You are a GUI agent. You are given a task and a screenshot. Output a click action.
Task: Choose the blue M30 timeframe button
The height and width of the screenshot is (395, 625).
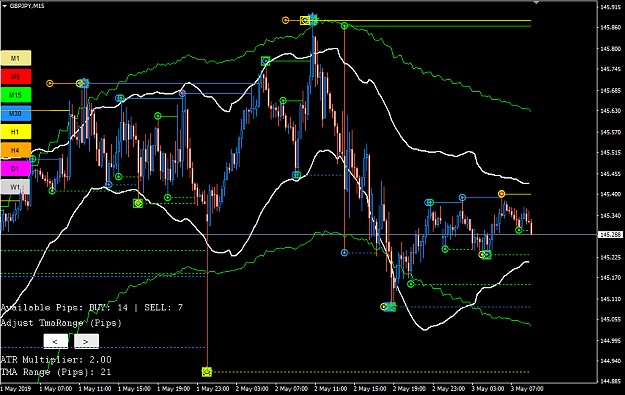[x=16, y=113]
